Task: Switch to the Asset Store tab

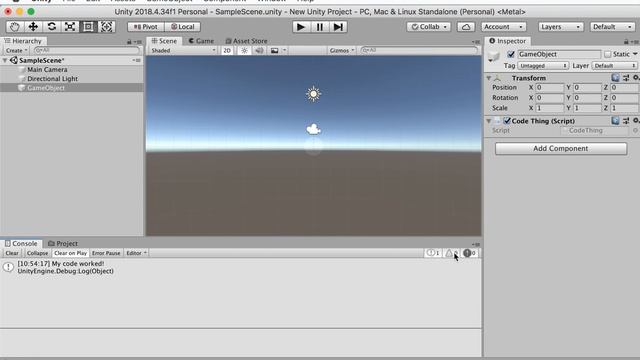Action: point(247,41)
